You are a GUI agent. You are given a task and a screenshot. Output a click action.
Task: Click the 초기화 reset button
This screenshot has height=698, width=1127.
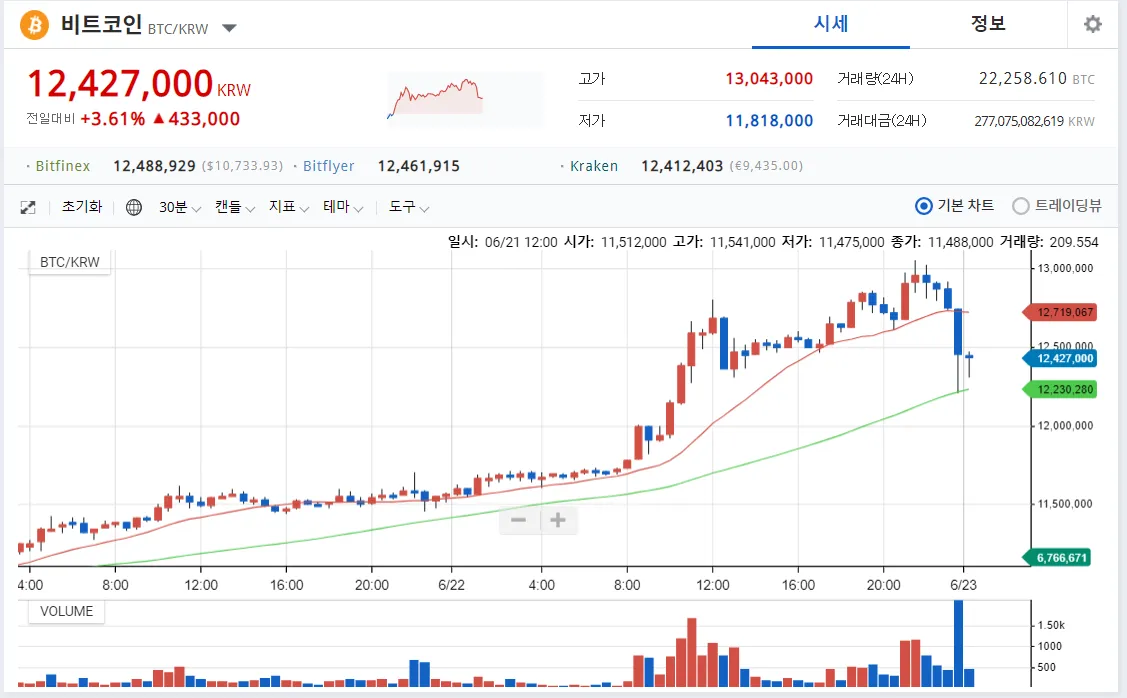click(x=82, y=207)
